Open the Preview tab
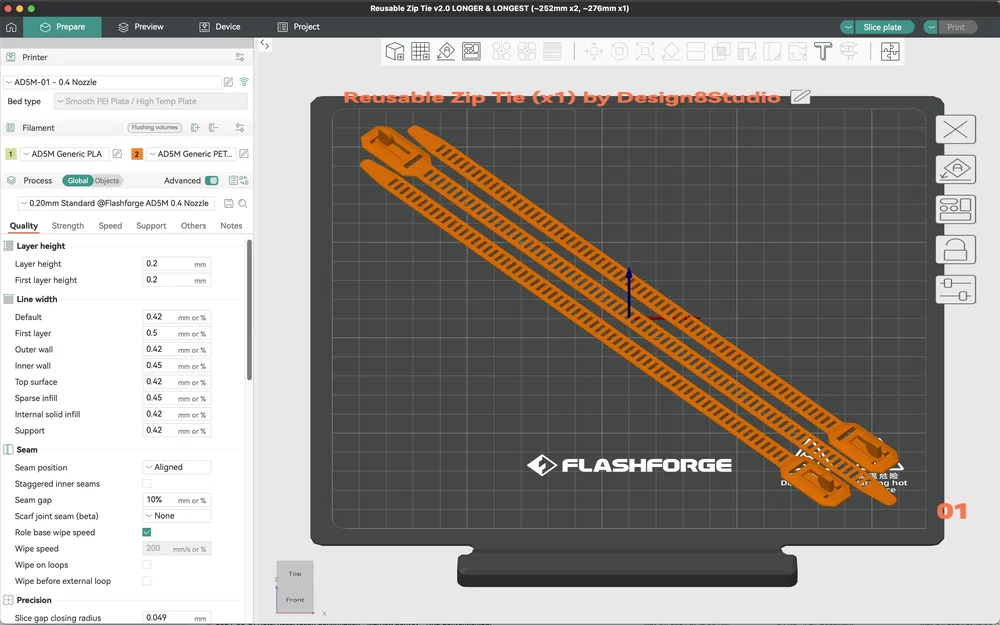 [140, 27]
